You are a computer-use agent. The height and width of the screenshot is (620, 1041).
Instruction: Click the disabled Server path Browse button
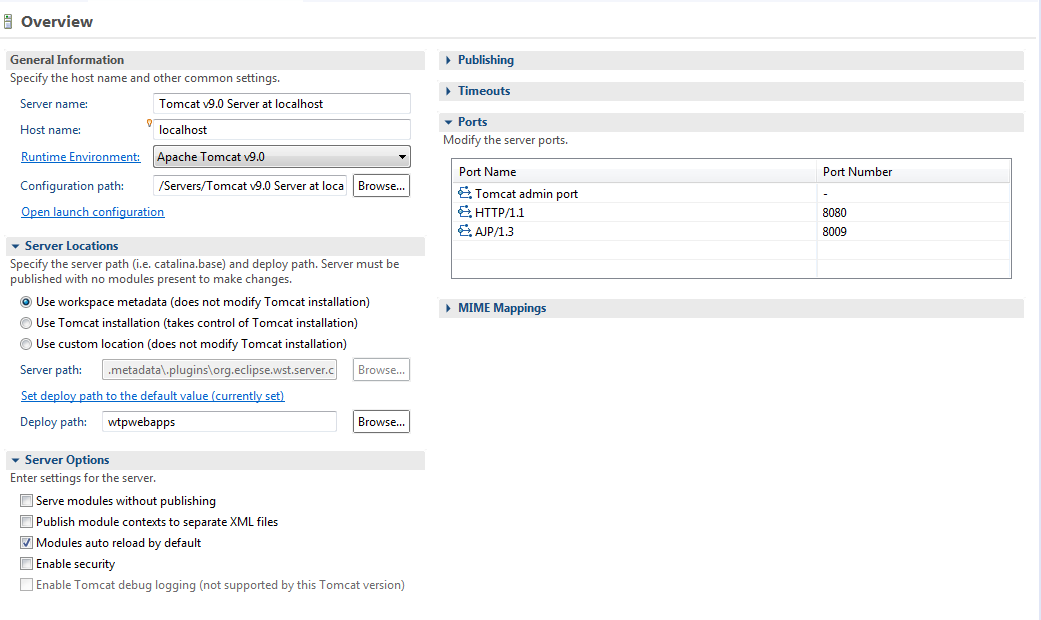381,370
